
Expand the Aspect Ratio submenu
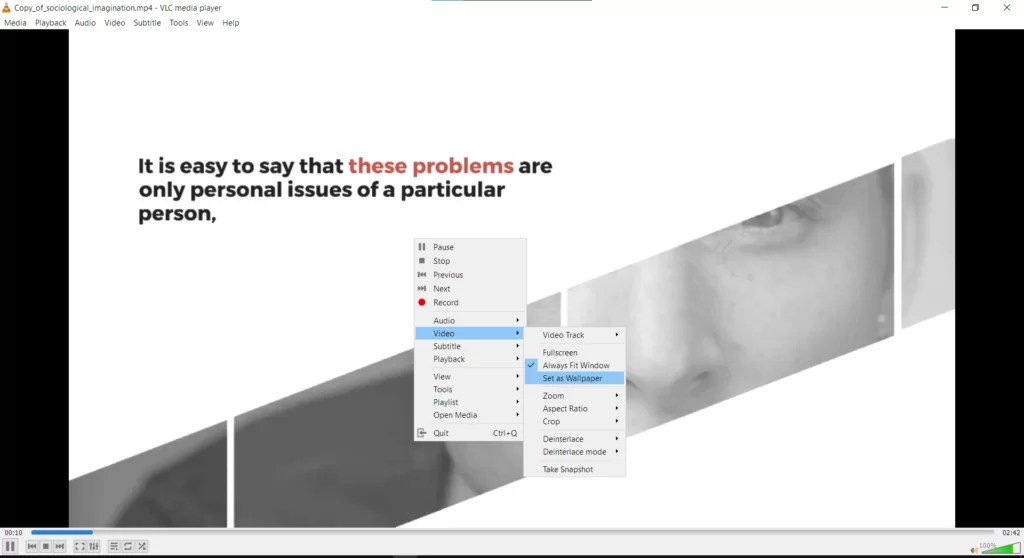pyautogui.click(x=575, y=408)
